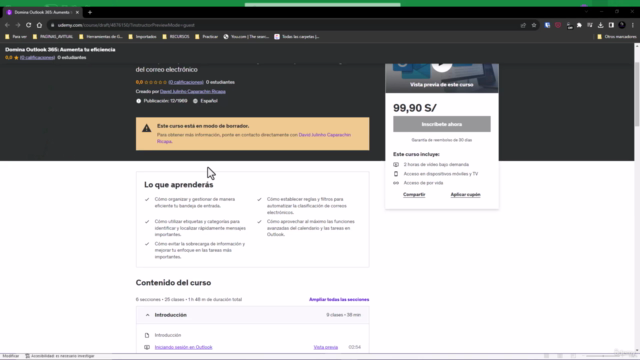Open the browser side panel icon
This screenshot has width=640, height=360.
tap(611, 25)
